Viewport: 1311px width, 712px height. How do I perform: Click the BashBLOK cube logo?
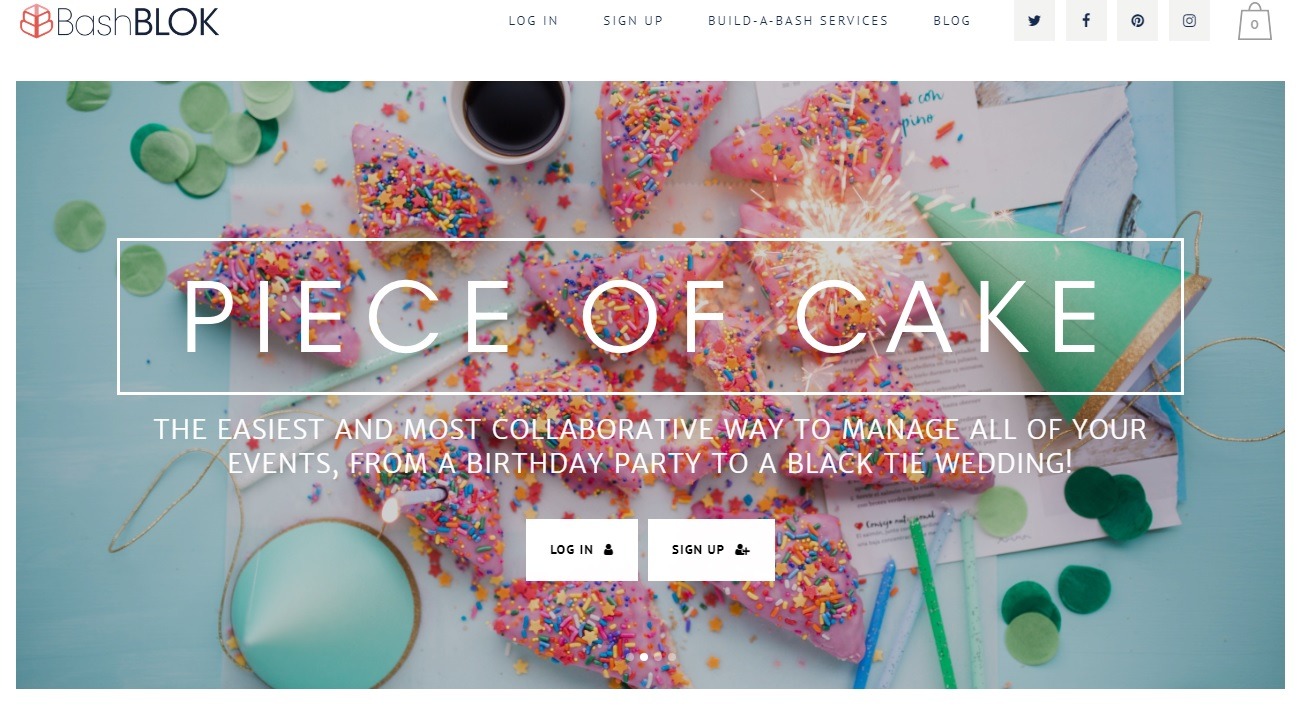click(36, 21)
